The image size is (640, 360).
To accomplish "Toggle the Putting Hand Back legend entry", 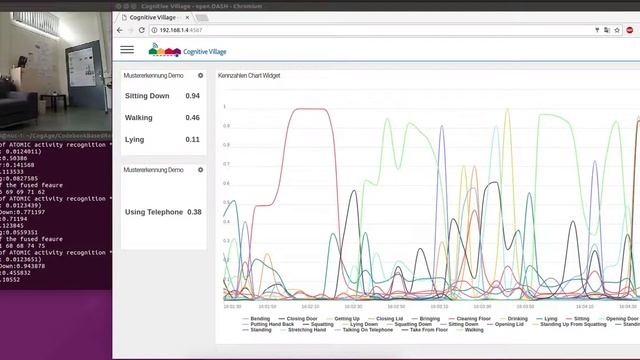I will (268, 324).
